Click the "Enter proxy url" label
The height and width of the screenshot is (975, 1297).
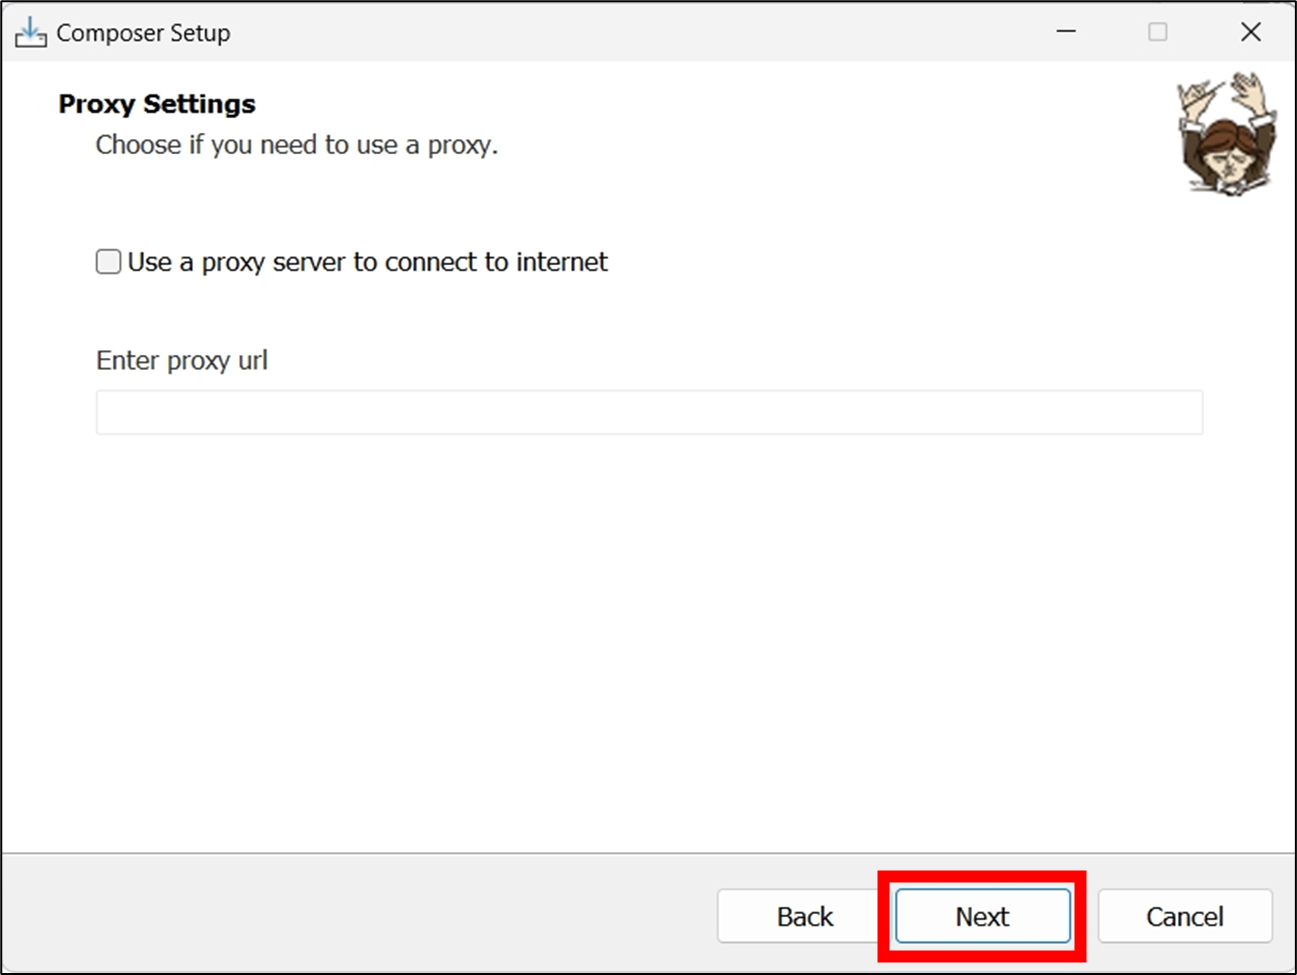(182, 360)
